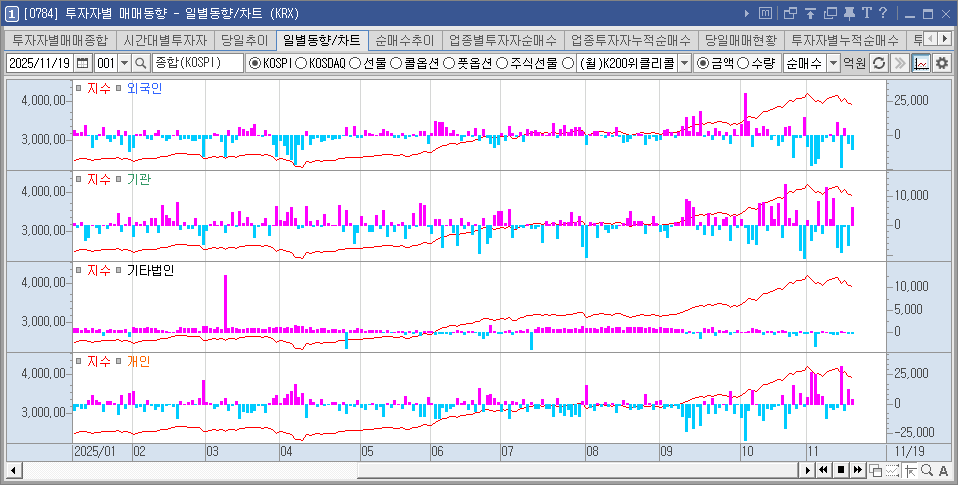Pin the window with the pushpin icon
This screenshot has height=485, width=958.
tap(849, 13)
